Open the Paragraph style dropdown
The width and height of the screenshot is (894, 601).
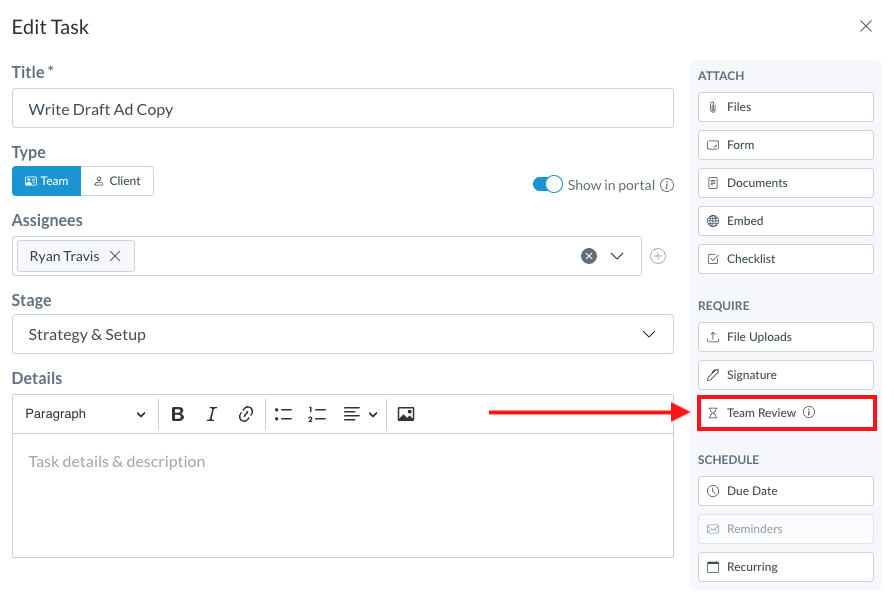click(x=85, y=414)
